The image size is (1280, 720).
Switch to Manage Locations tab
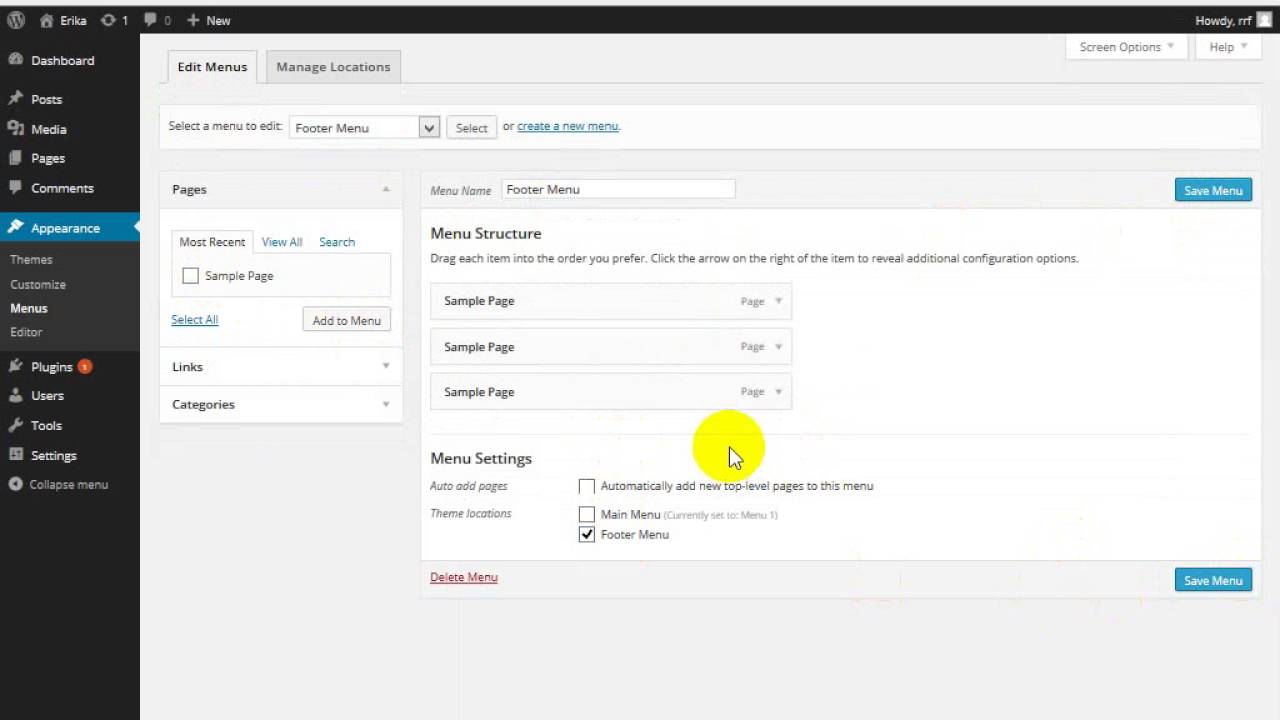point(333,67)
